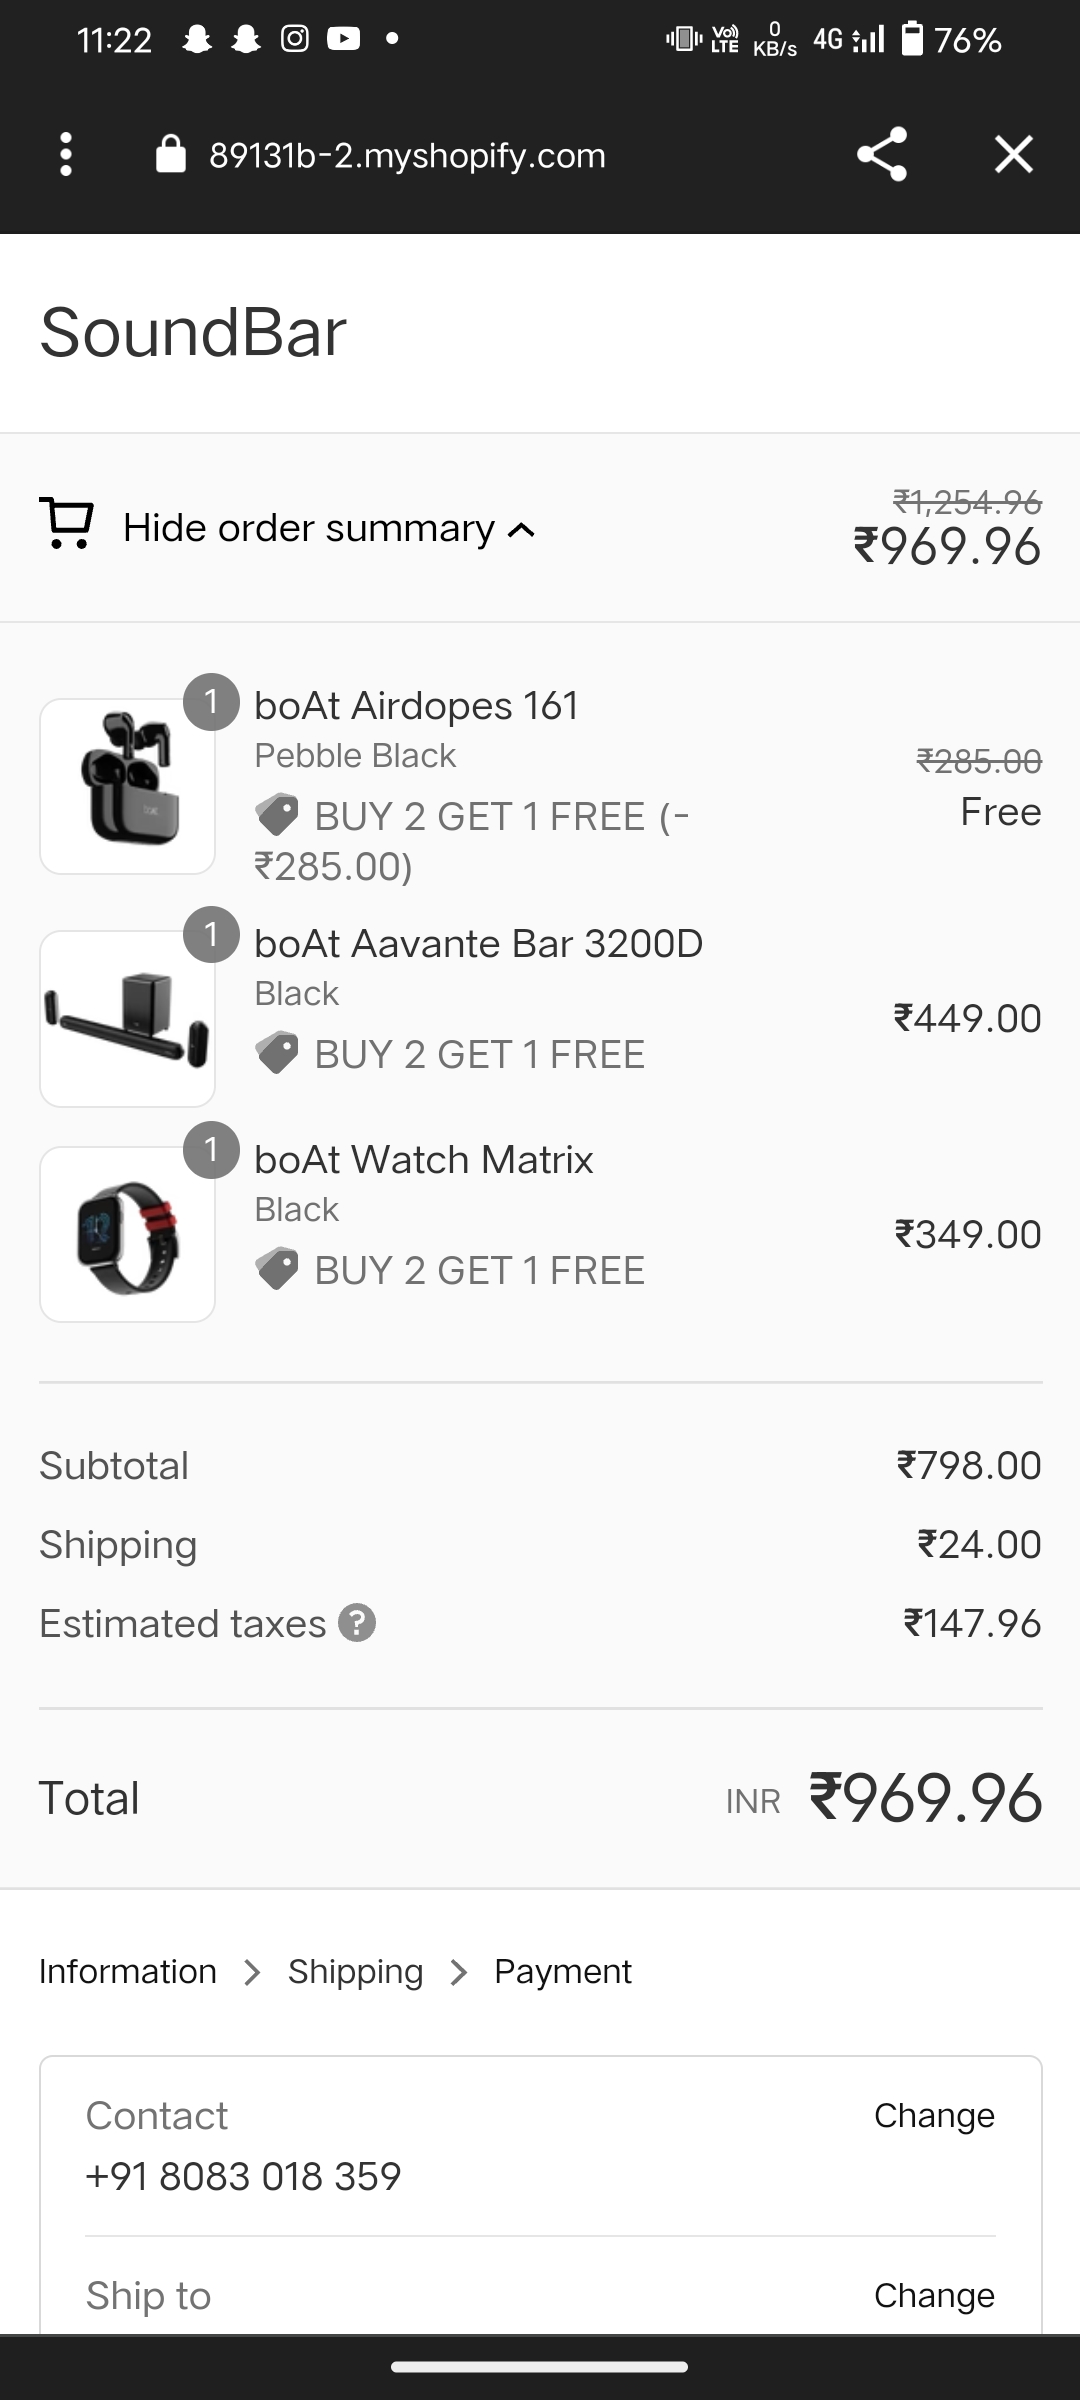1080x2400 pixels.
Task: Collapse the order summary chevron
Action: coord(522,530)
